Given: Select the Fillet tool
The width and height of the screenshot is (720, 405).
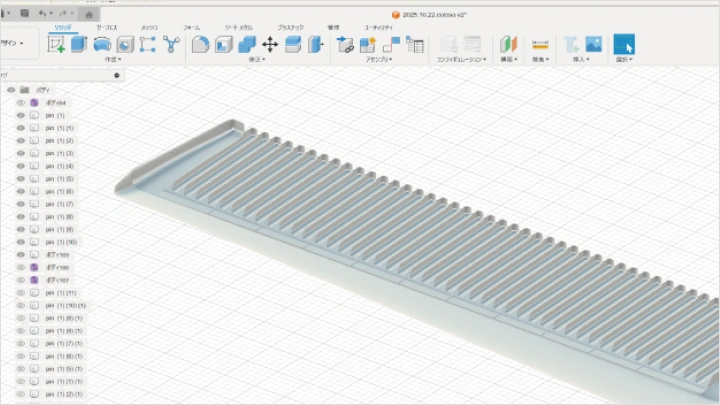Looking at the screenshot, I should [x=200, y=45].
